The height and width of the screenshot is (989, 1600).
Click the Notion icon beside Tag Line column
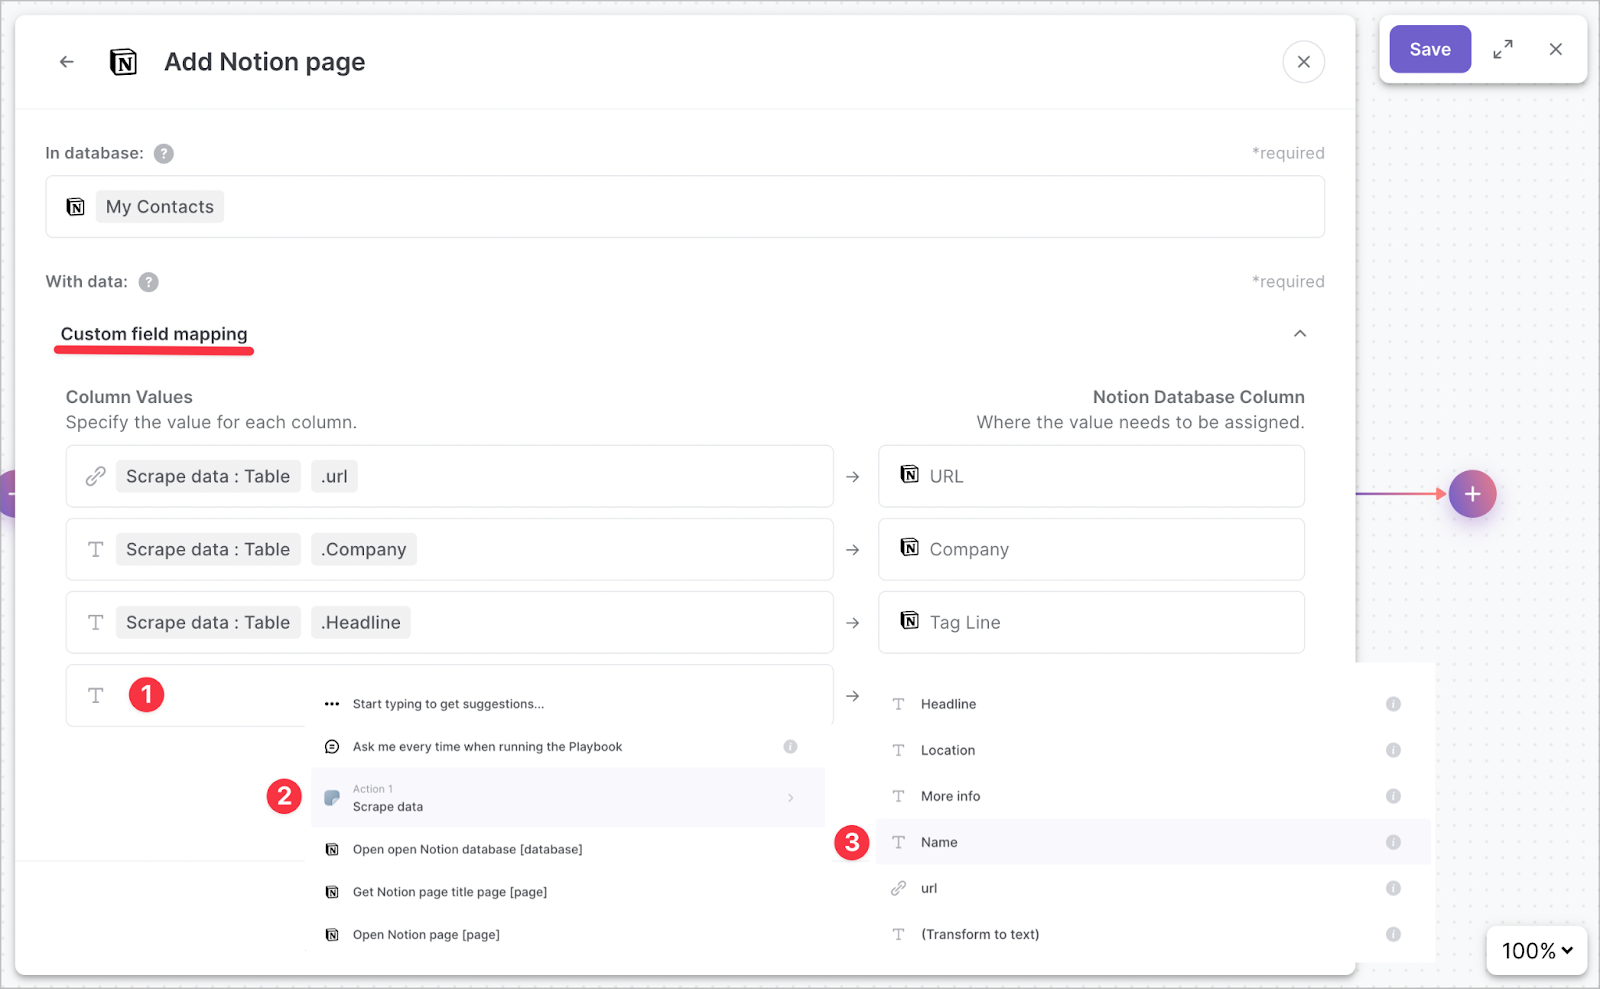(x=909, y=621)
